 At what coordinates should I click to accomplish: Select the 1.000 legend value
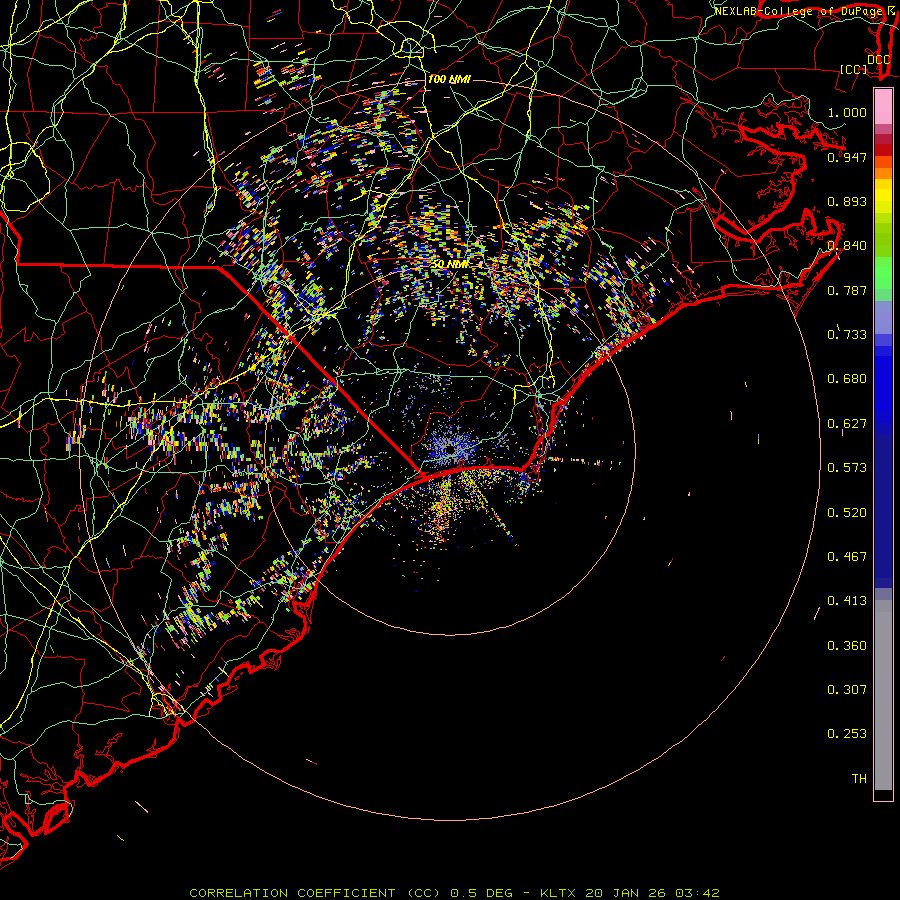847,112
